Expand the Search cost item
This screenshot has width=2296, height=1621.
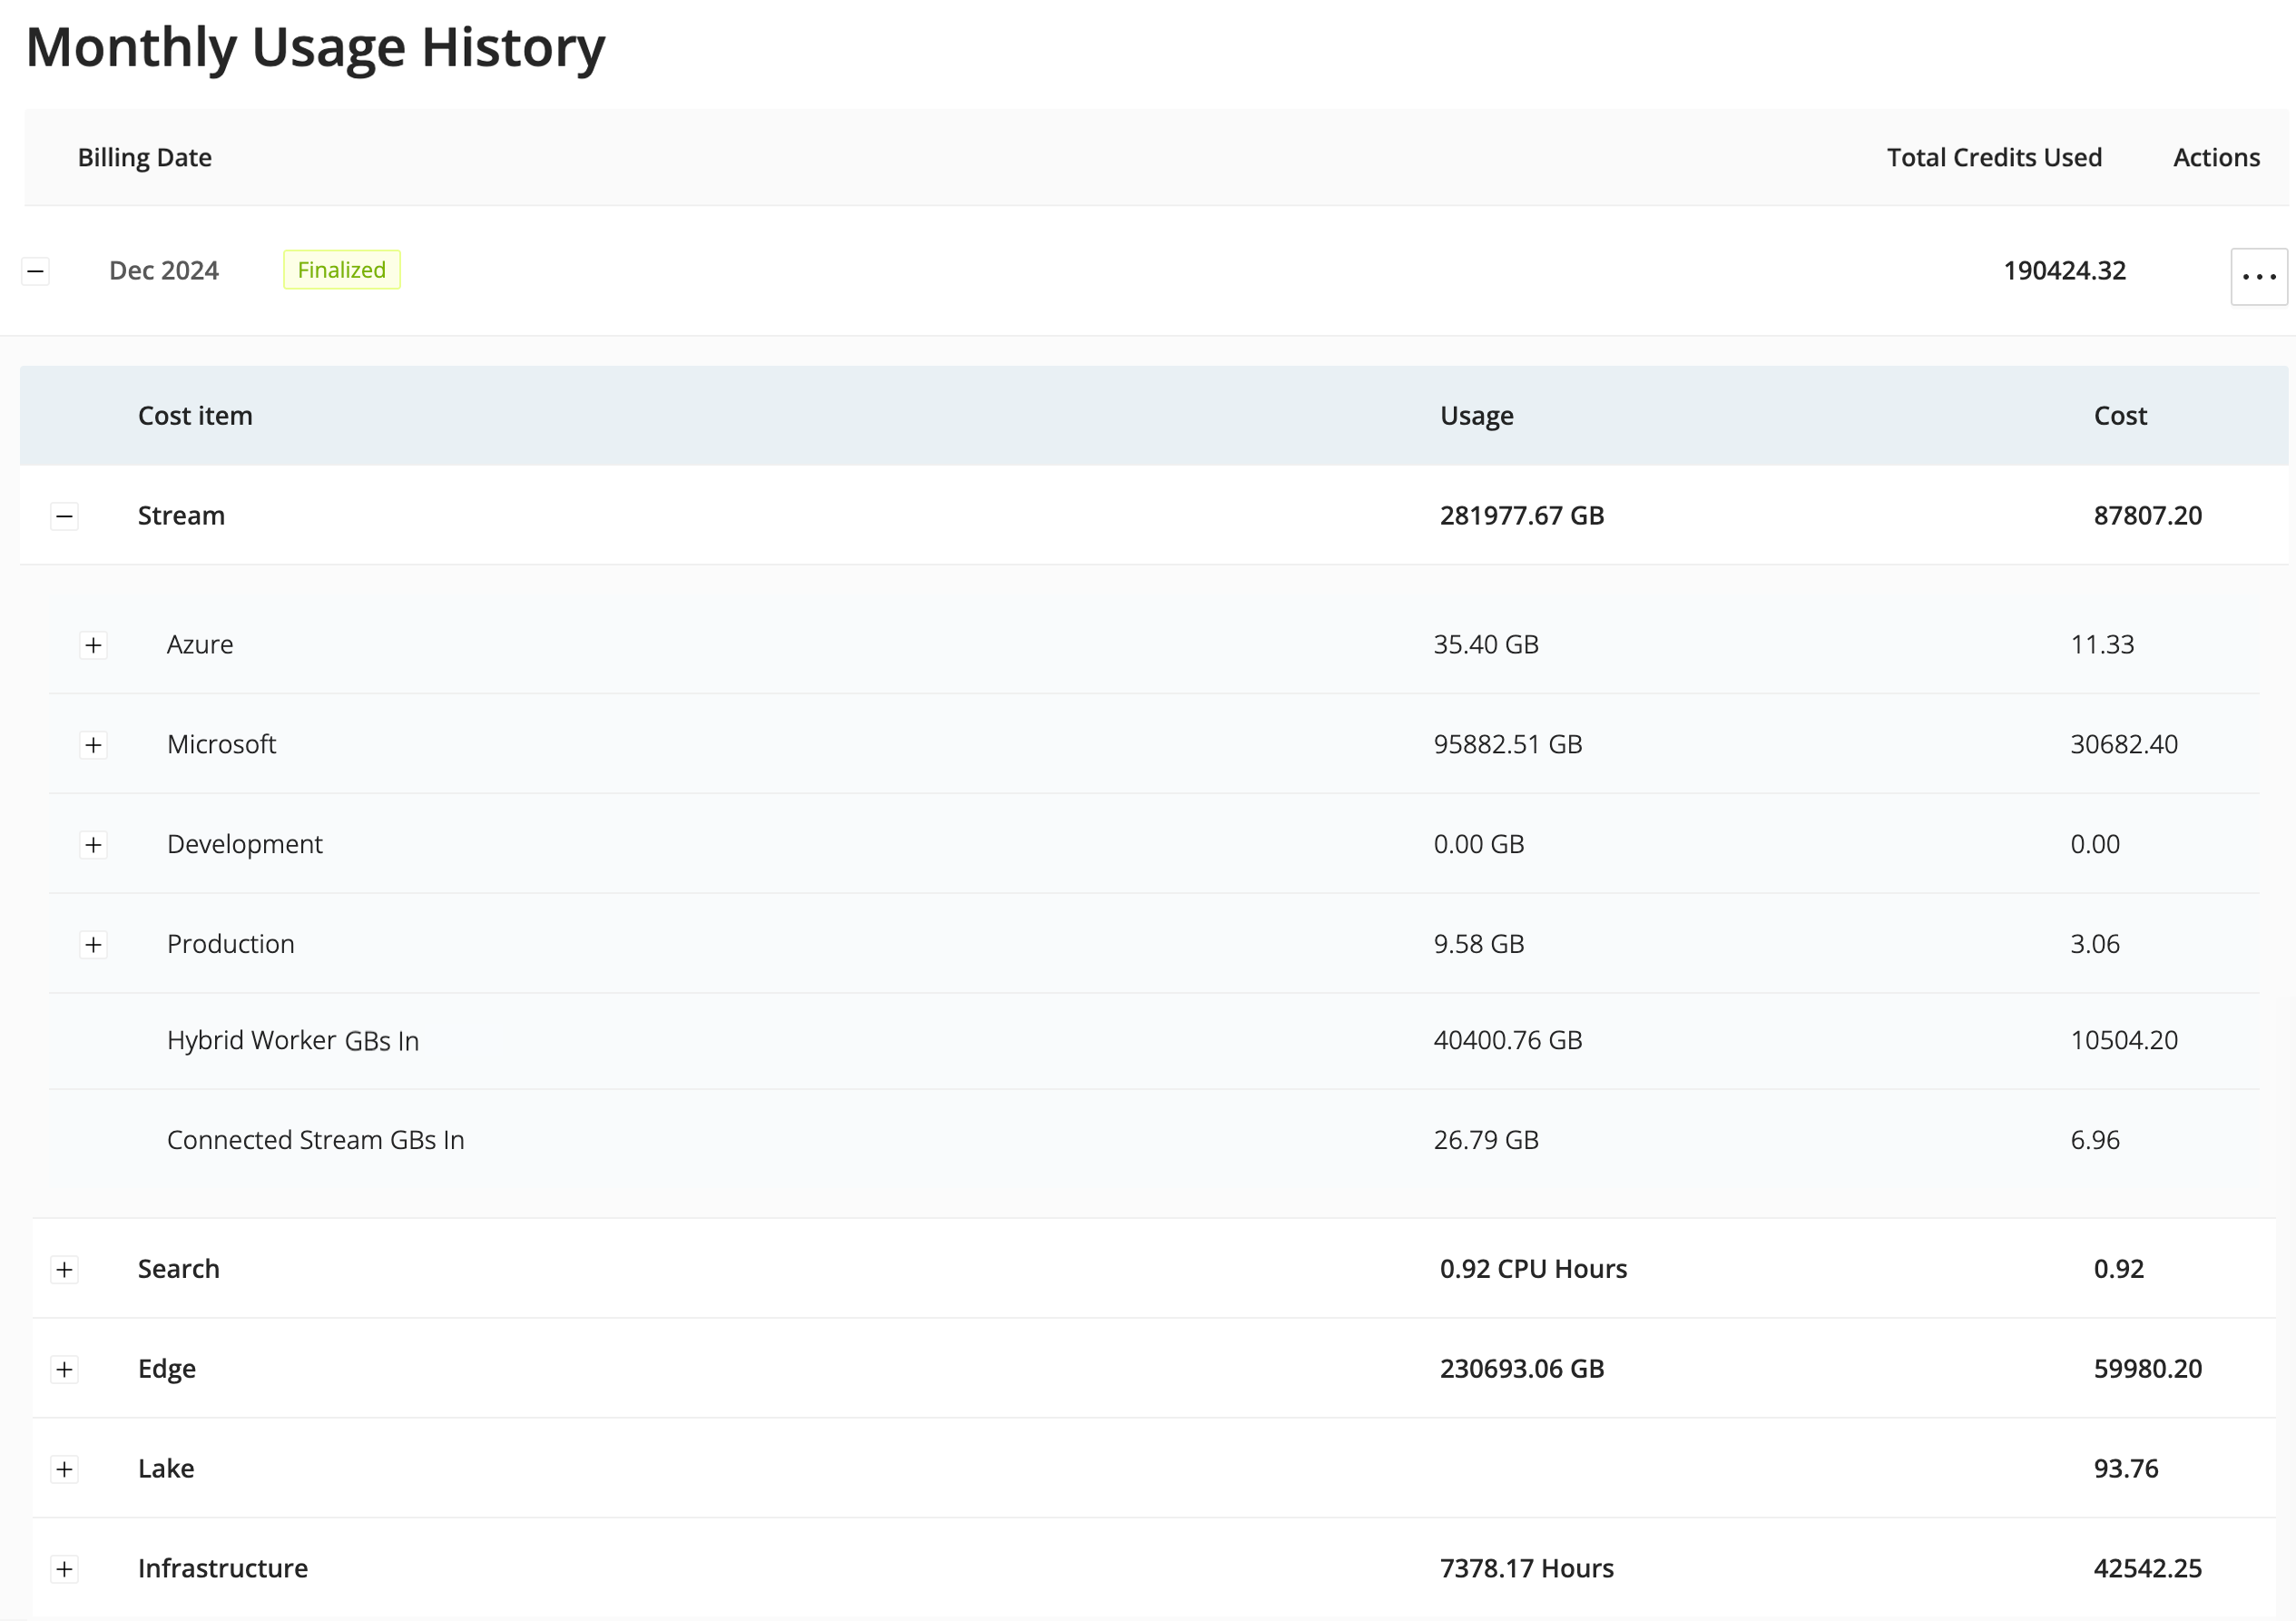[65, 1270]
